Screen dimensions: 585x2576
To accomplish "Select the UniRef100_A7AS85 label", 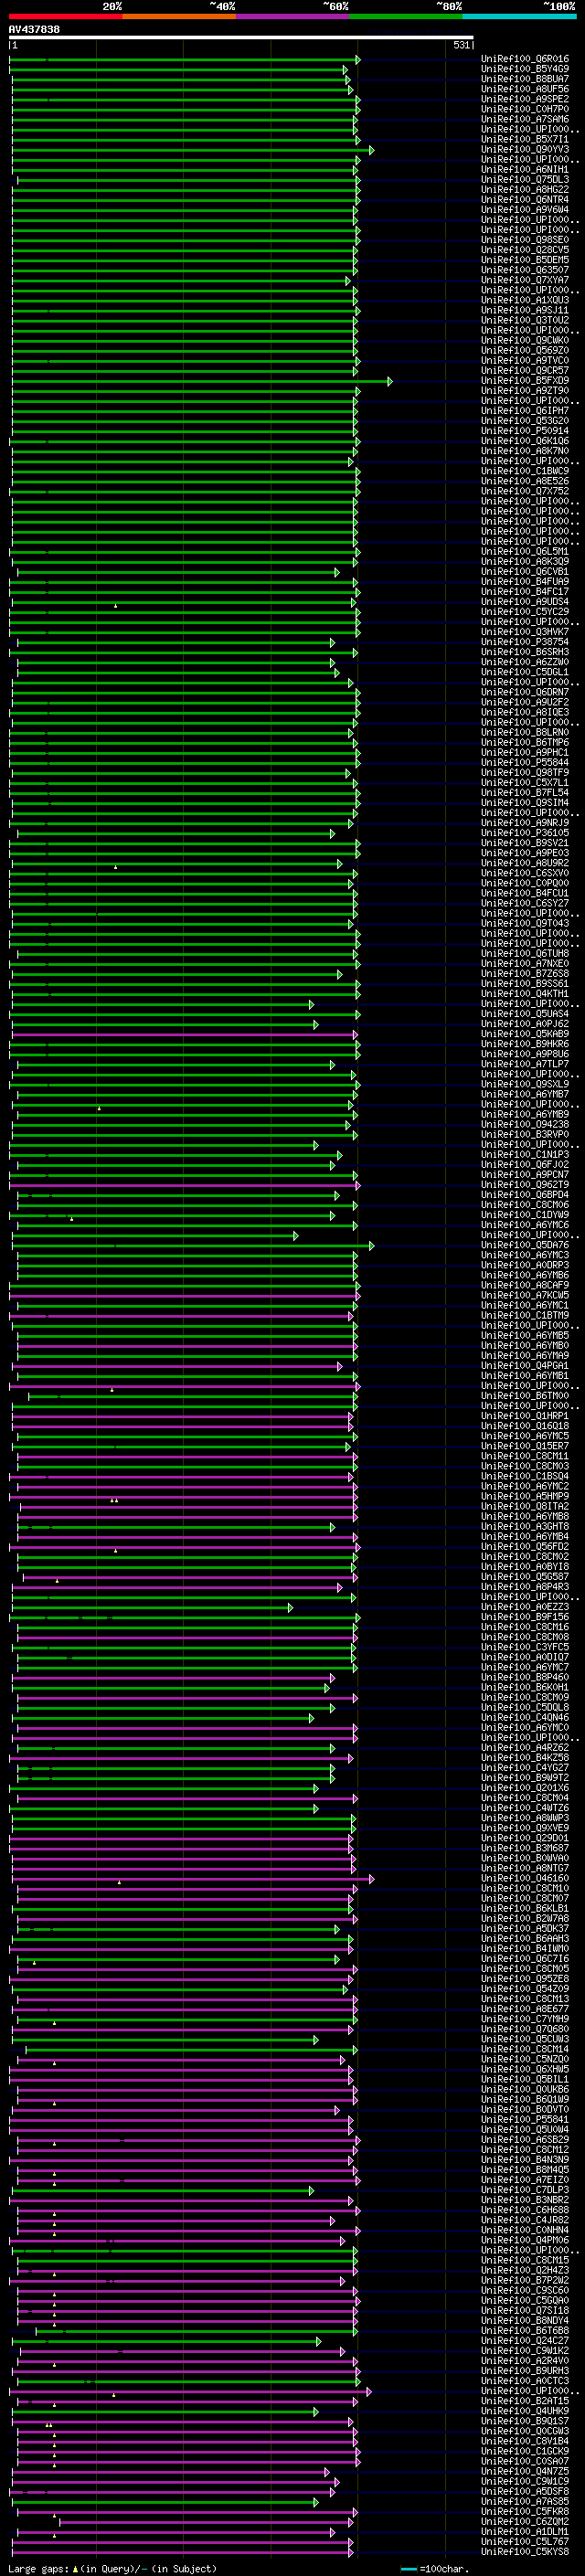I will 525,2502.
